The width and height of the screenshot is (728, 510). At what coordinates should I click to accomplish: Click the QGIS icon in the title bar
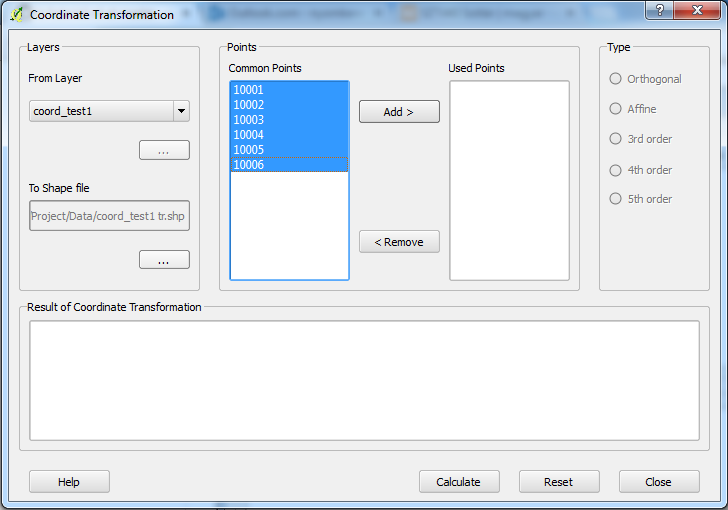[16, 15]
